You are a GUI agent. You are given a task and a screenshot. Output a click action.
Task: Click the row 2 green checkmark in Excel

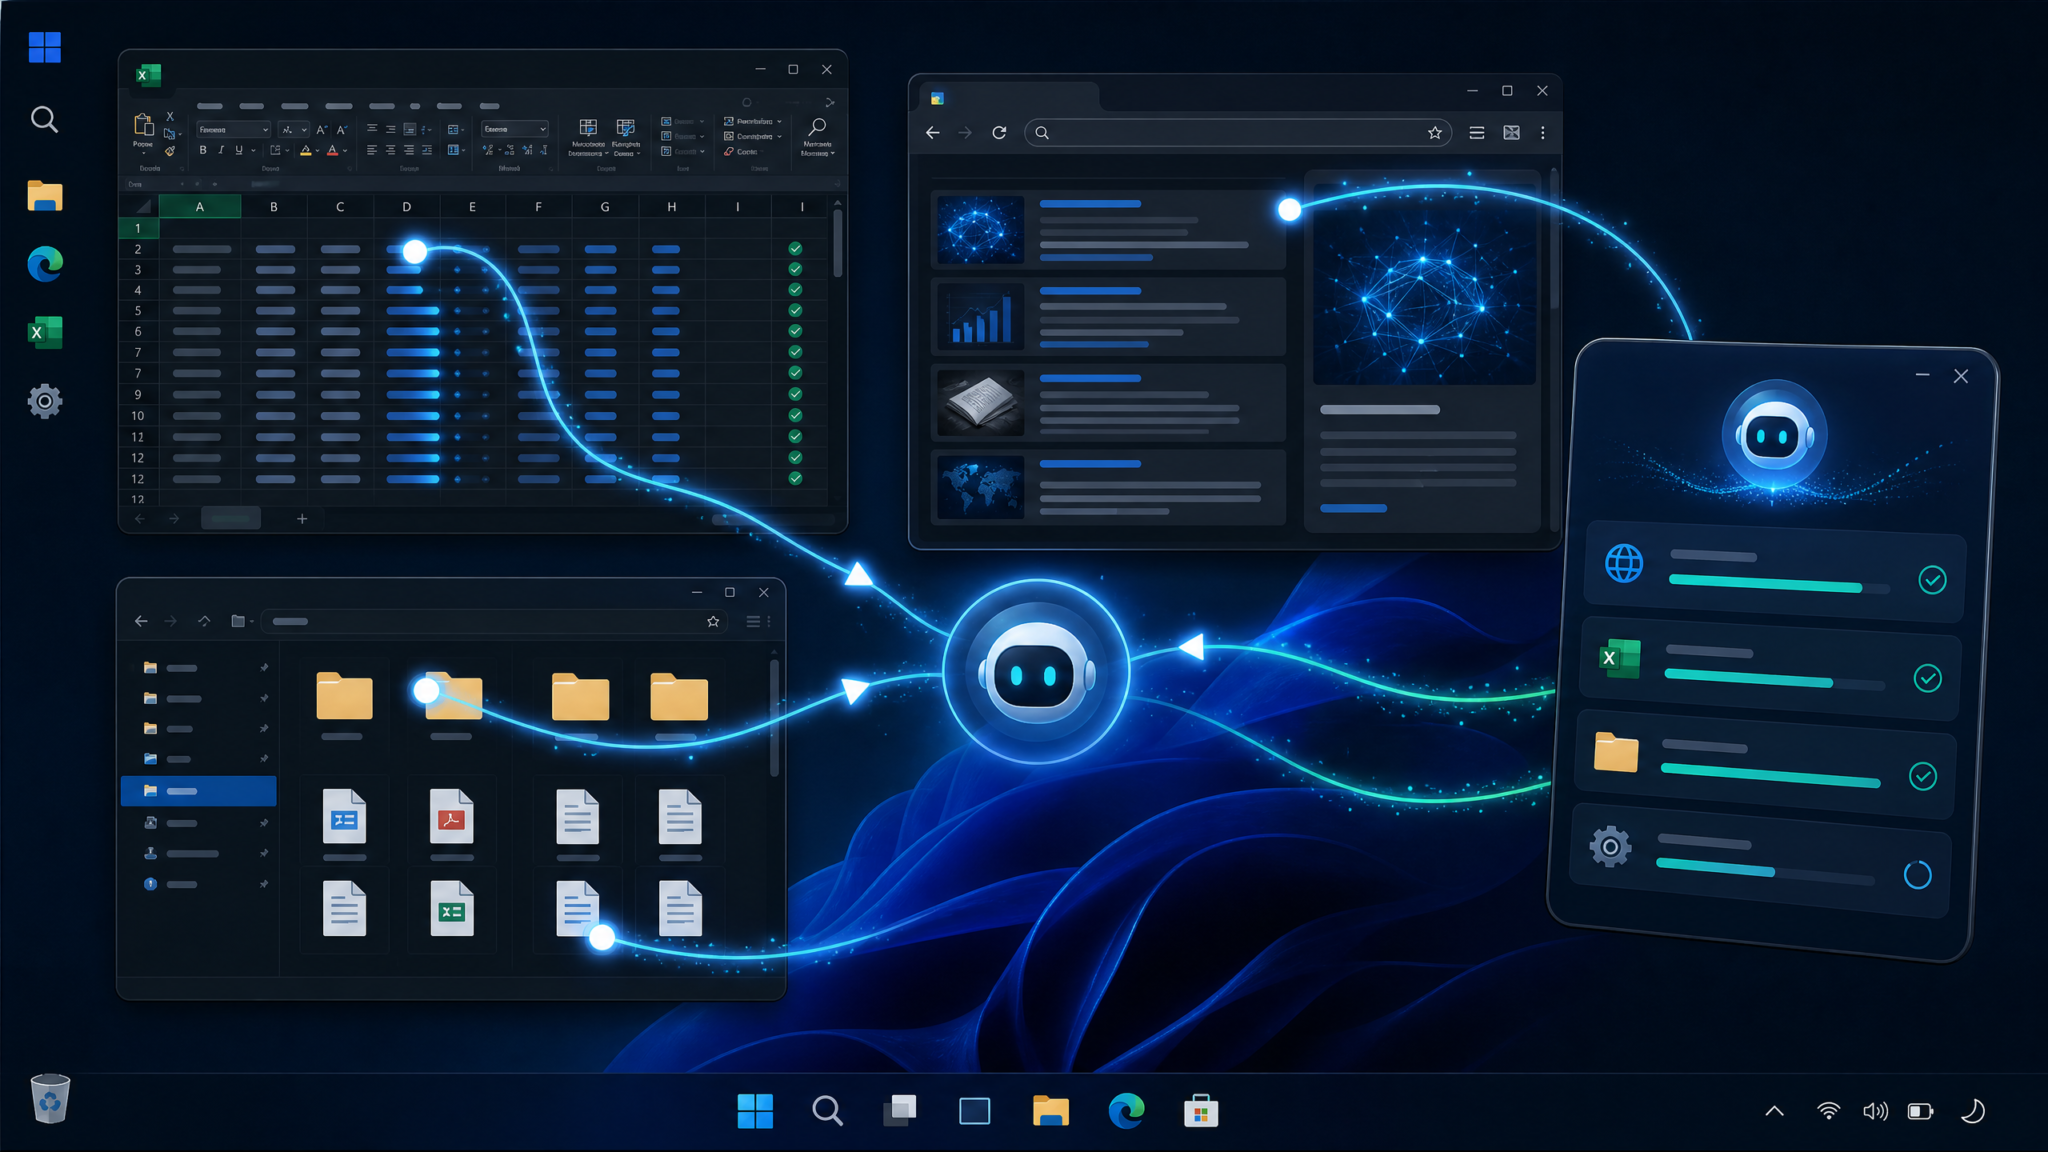tap(795, 248)
